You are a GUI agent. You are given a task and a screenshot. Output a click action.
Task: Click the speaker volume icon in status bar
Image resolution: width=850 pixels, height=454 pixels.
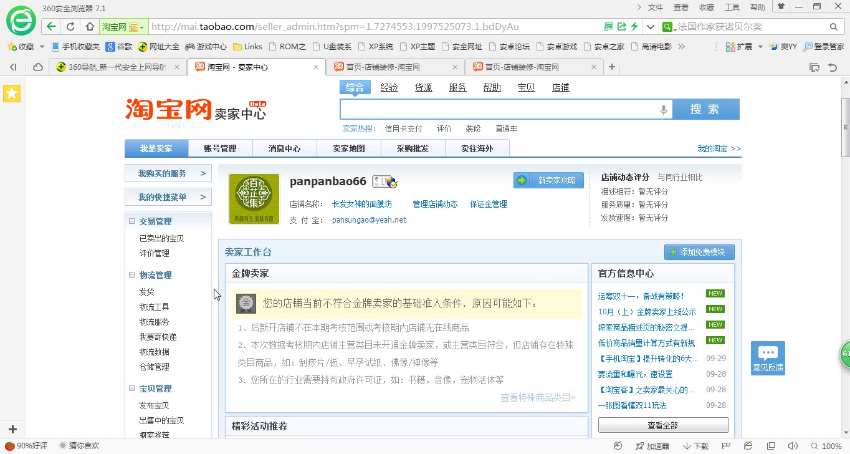pyautogui.click(x=793, y=446)
